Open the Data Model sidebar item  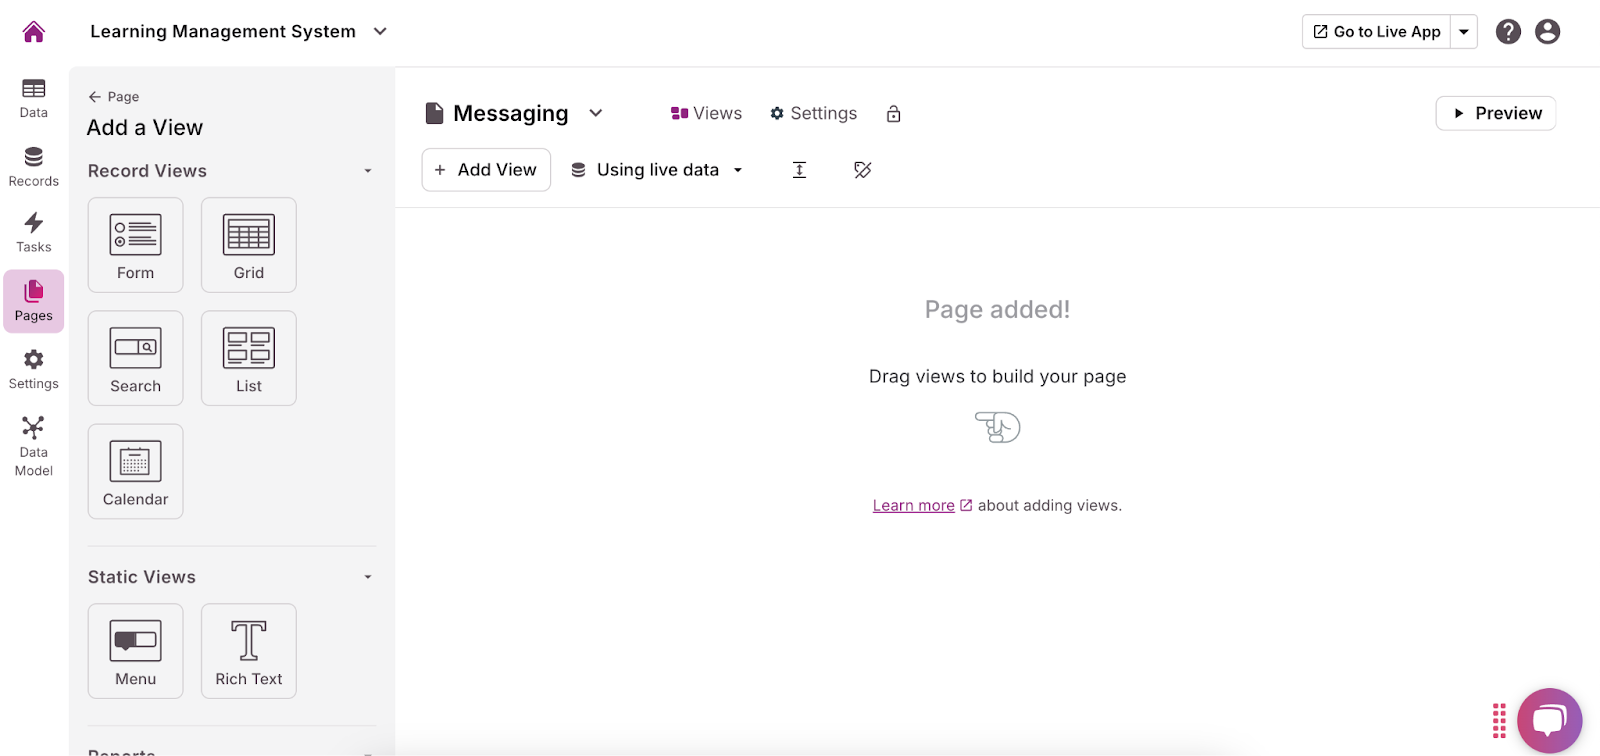(34, 447)
